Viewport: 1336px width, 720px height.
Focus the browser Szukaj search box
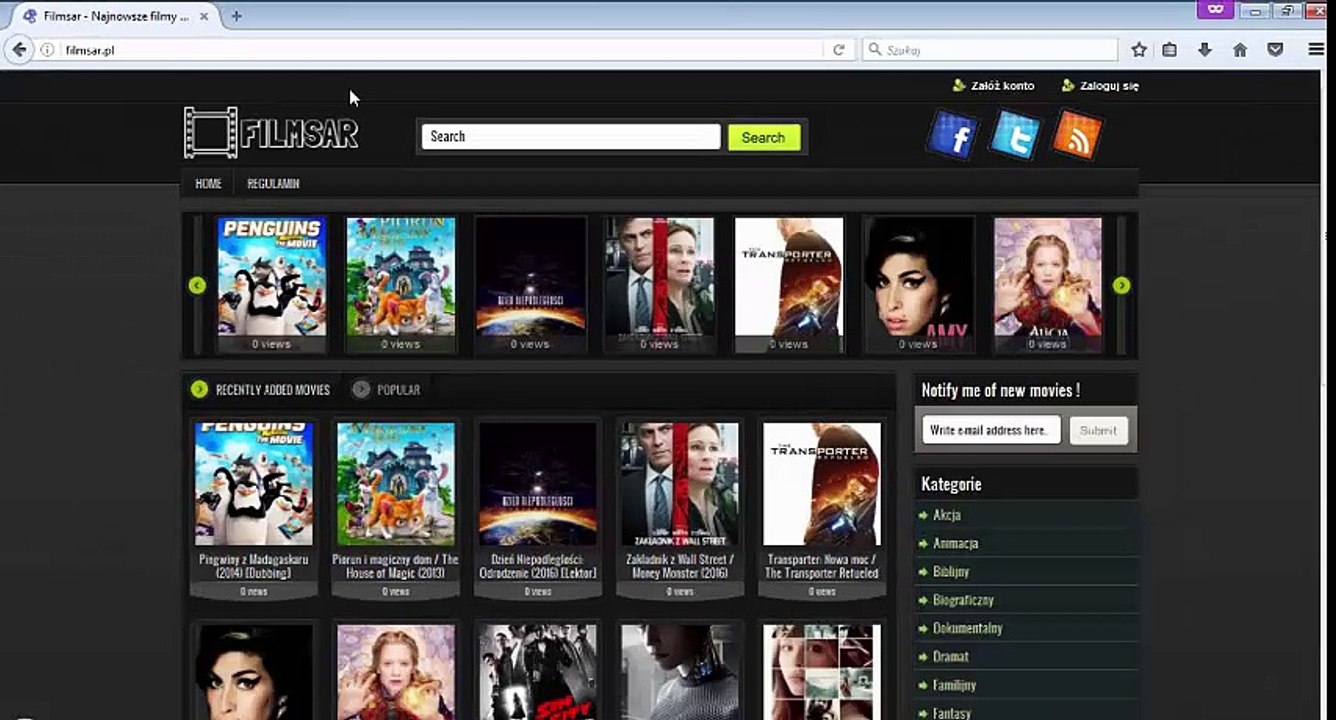pos(990,50)
